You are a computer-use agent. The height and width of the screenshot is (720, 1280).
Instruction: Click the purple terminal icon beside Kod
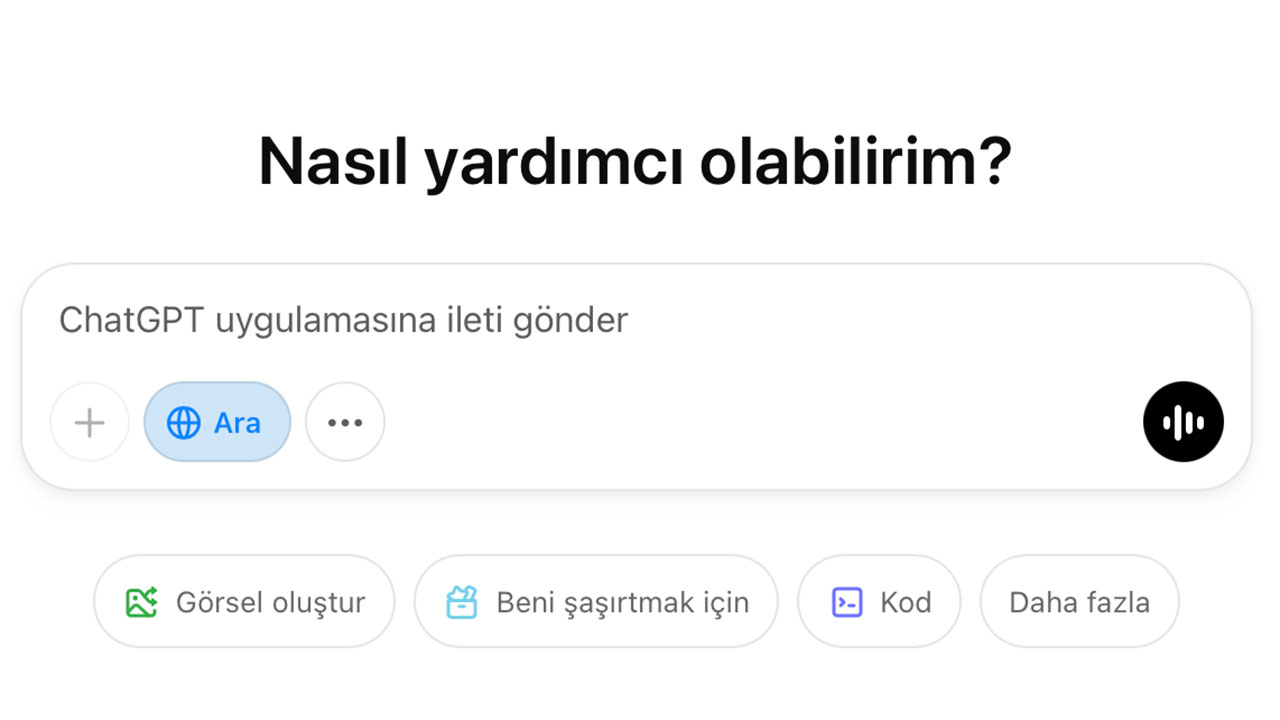(847, 602)
